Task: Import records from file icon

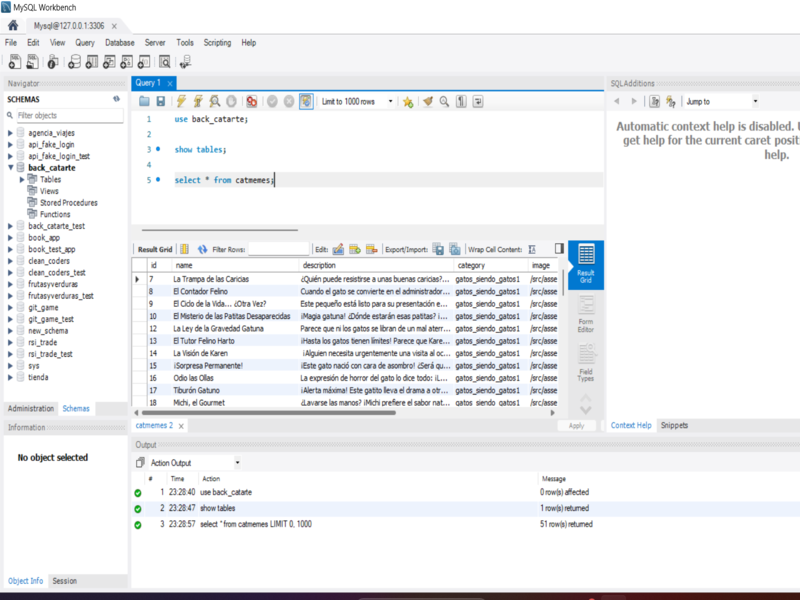Action: 455,249
